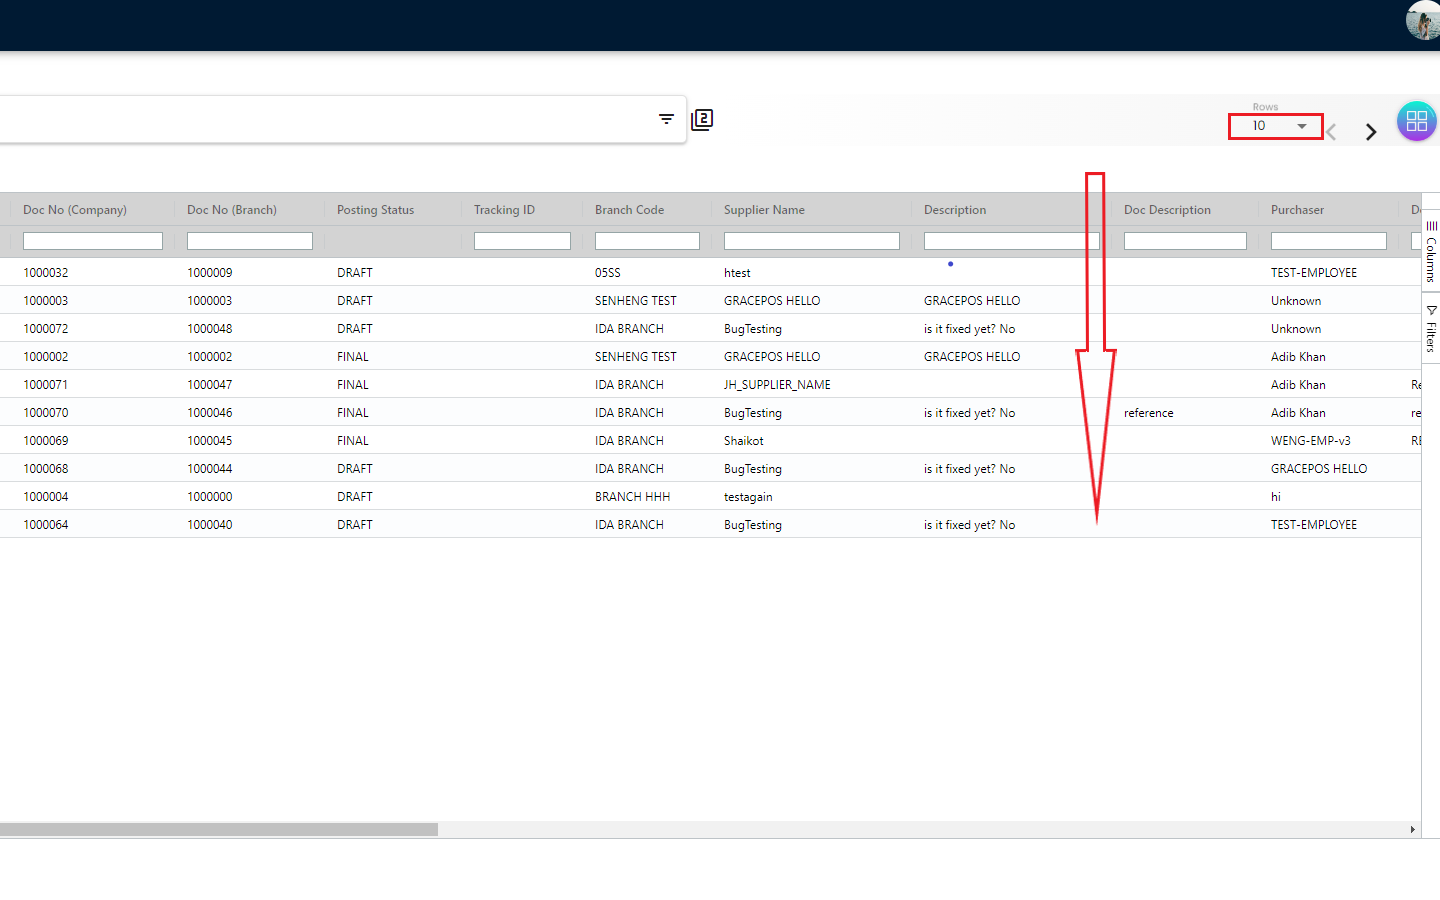Image resolution: width=1440 pixels, height=900 pixels.
Task: Click the Doc No (Company) filter box
Action: click(x=92, y=241)
